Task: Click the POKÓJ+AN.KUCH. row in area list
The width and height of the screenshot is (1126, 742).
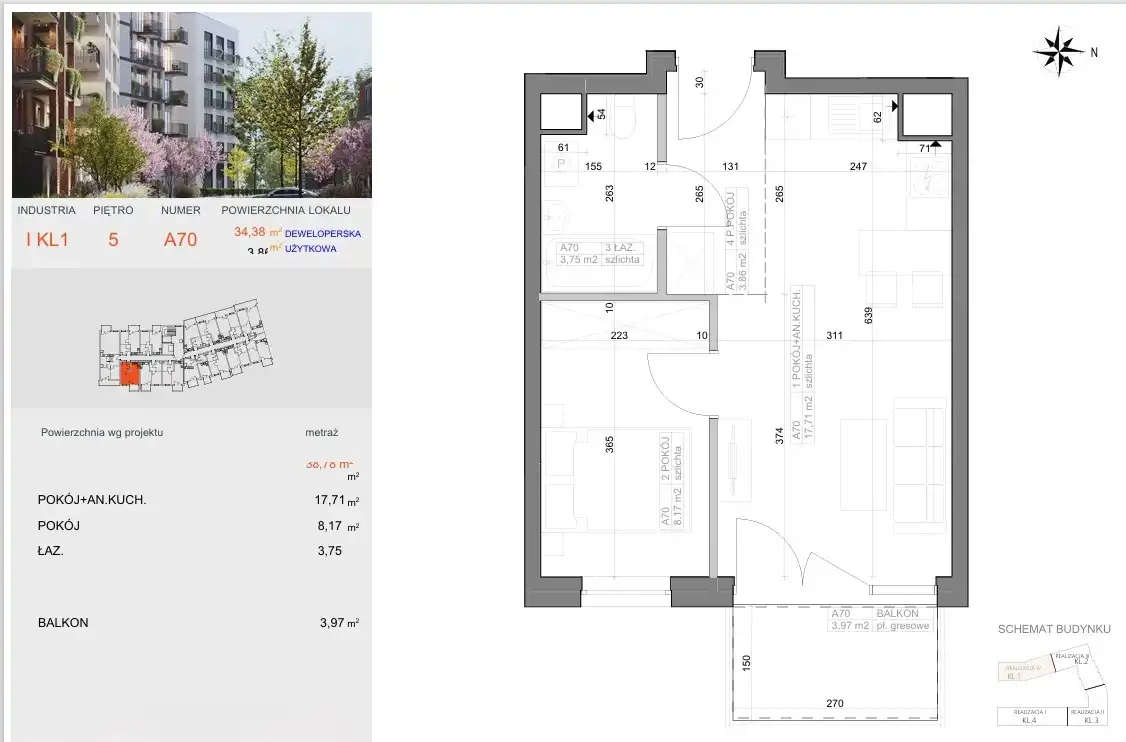Action: 190,500
